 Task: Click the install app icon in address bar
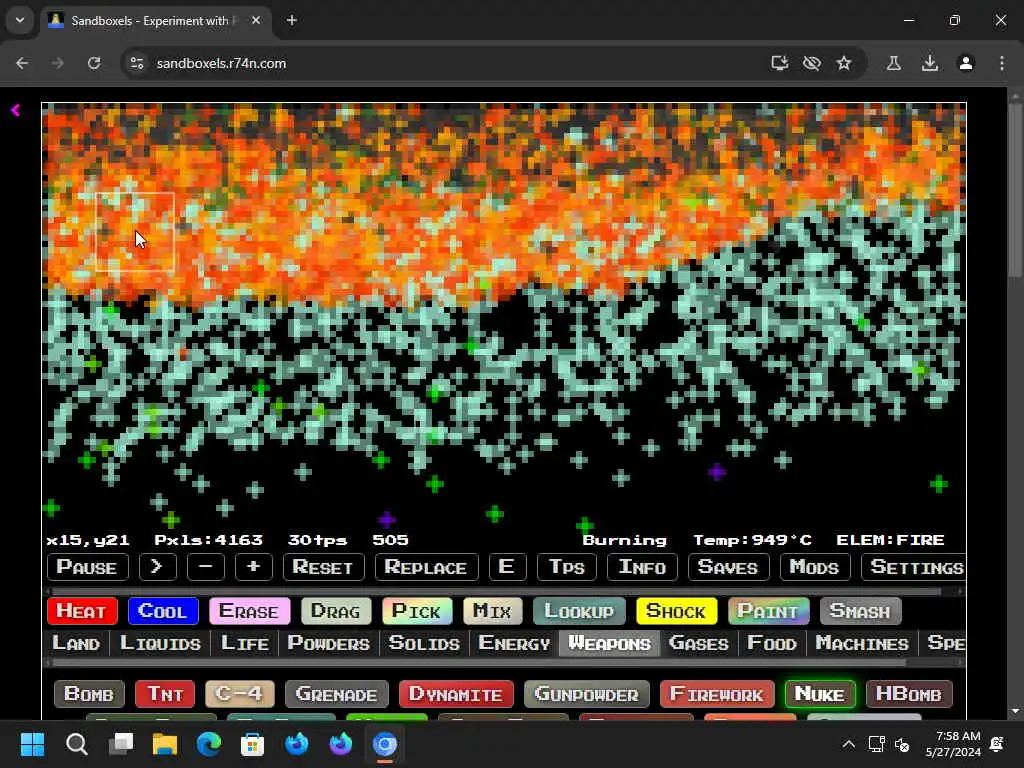779,63
